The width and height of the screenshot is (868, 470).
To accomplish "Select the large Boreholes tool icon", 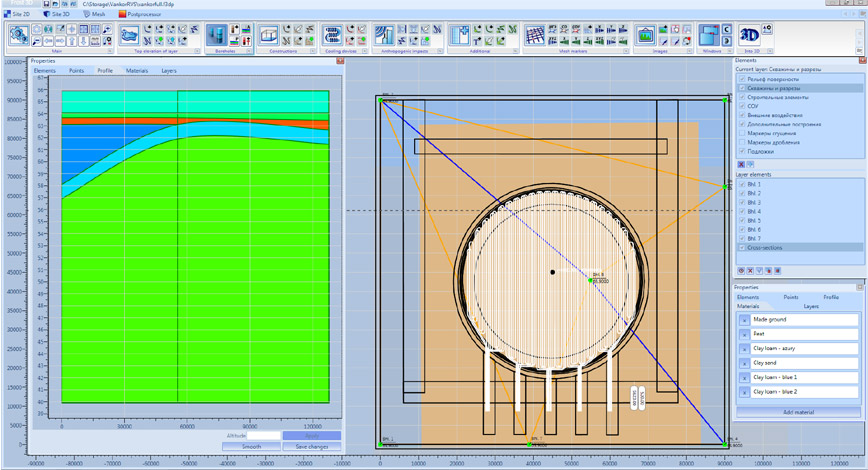I will click(217, 35).
